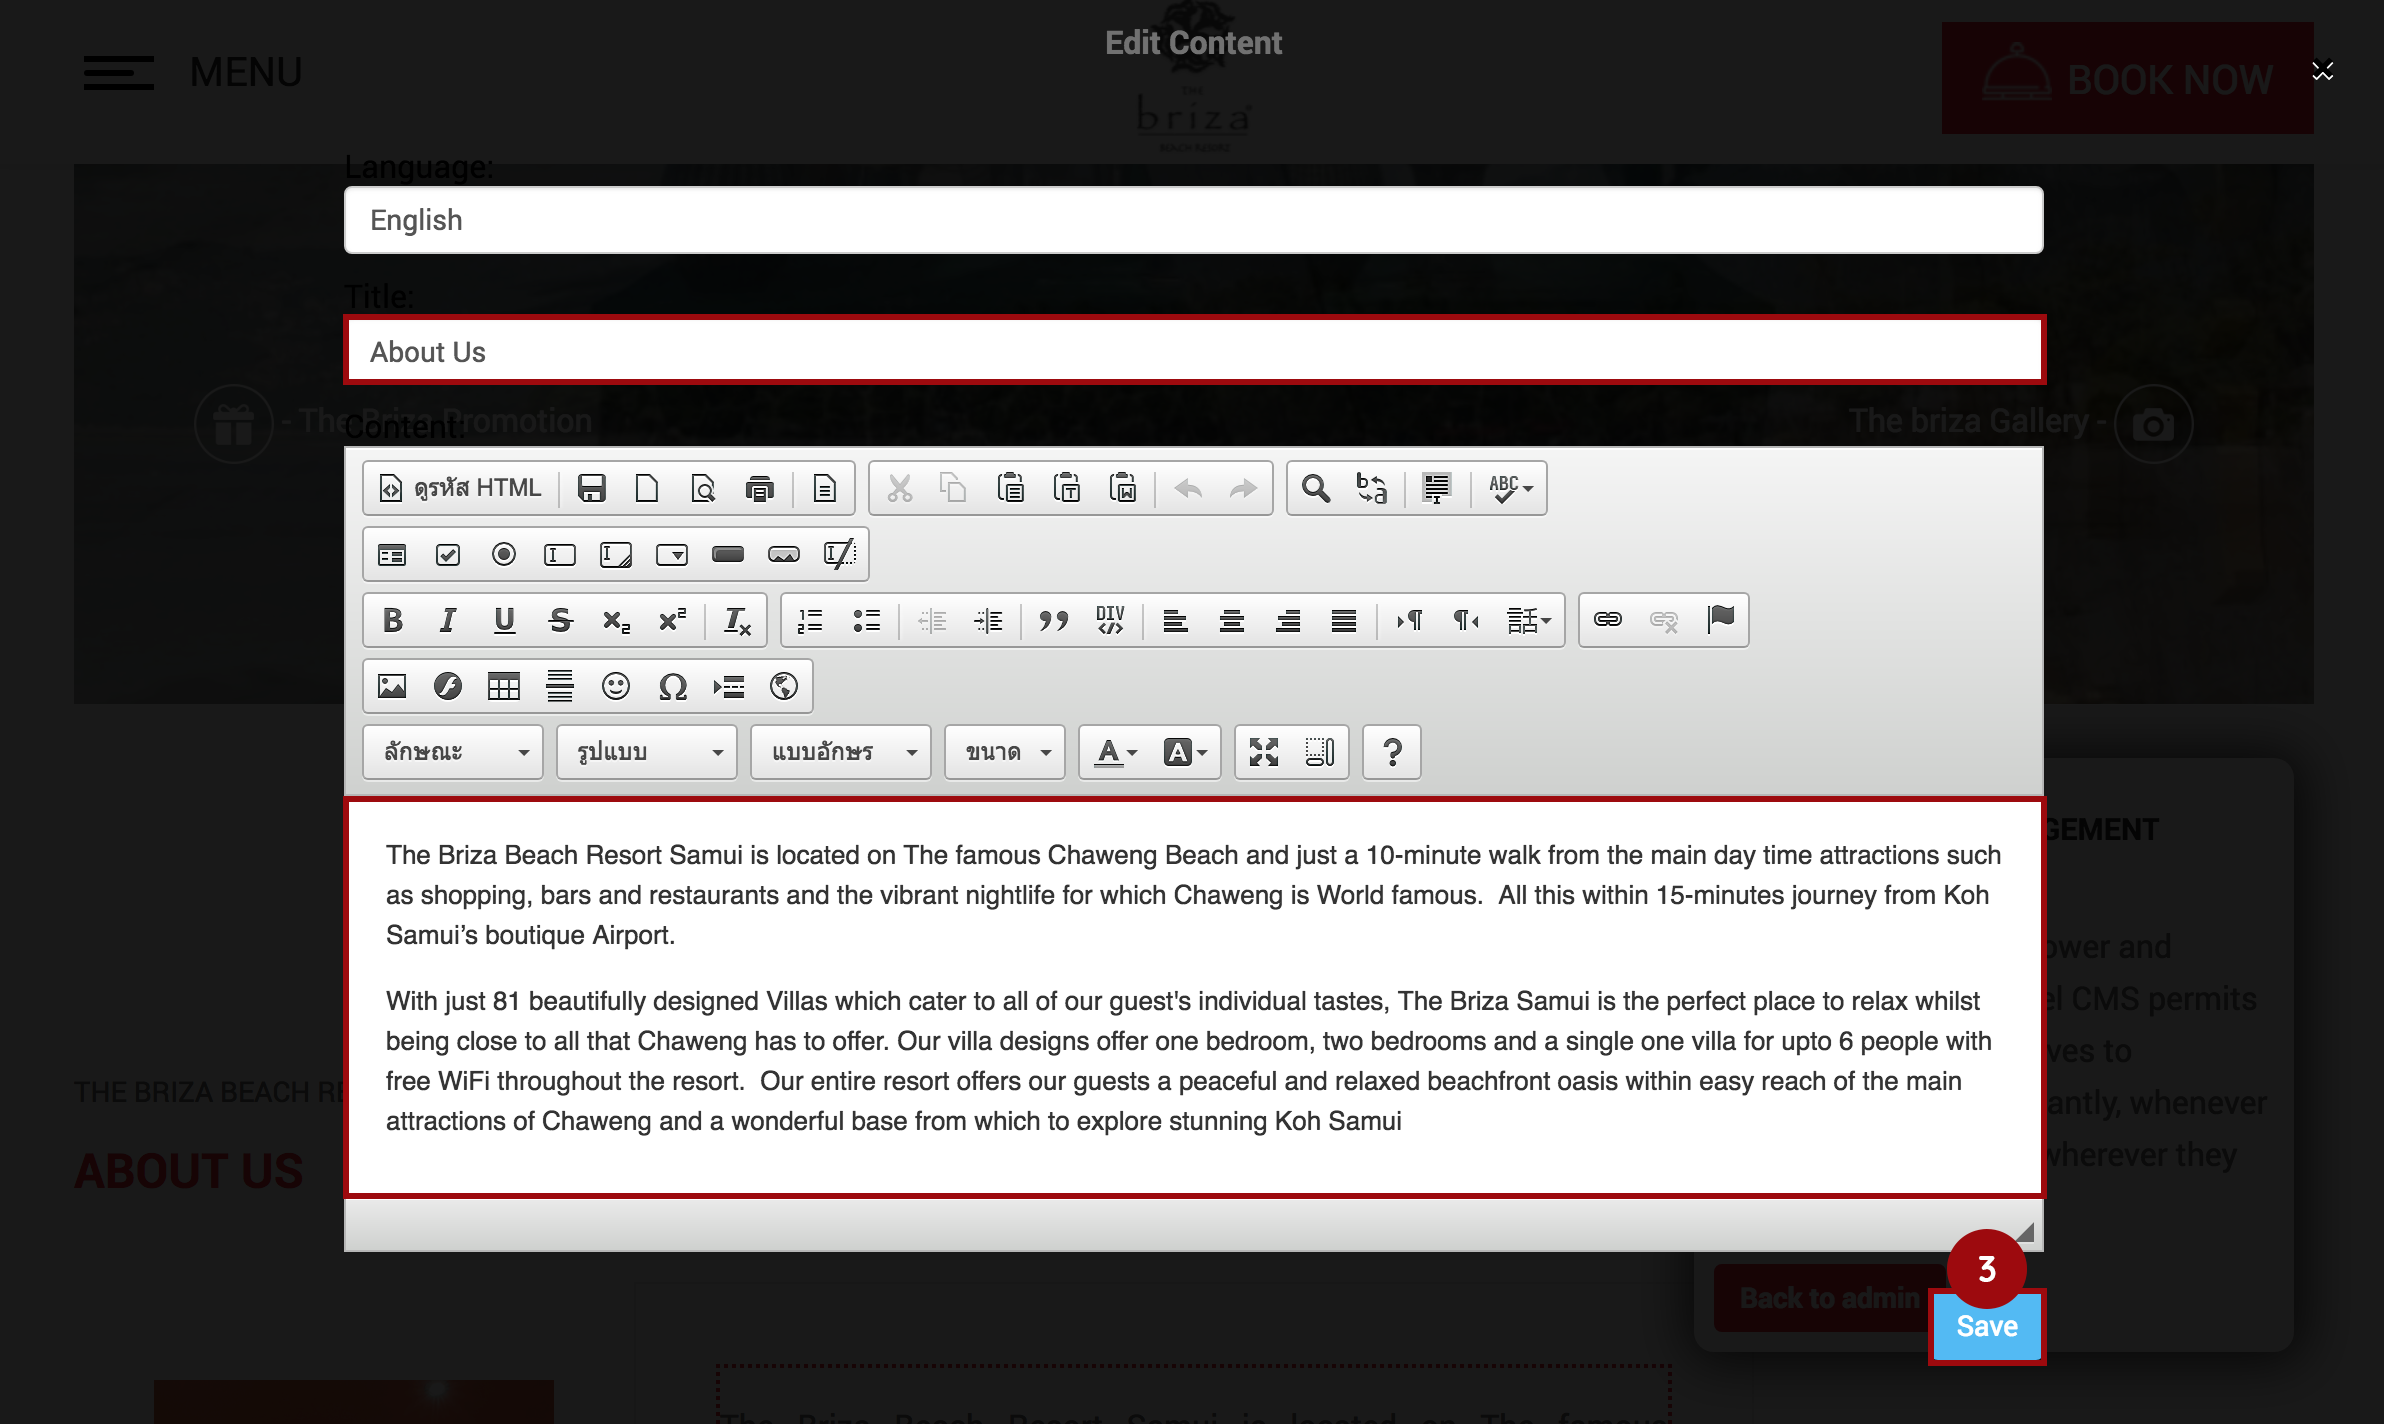Insert a Textarea icon
Viewport: 2384px width, 1424px height.
click(616, 554)
